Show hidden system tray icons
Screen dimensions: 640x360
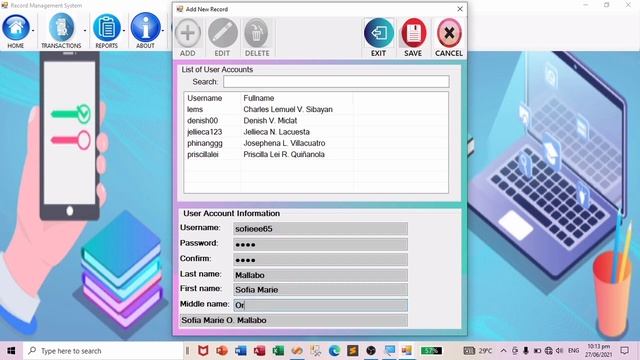tap(504, 351)
